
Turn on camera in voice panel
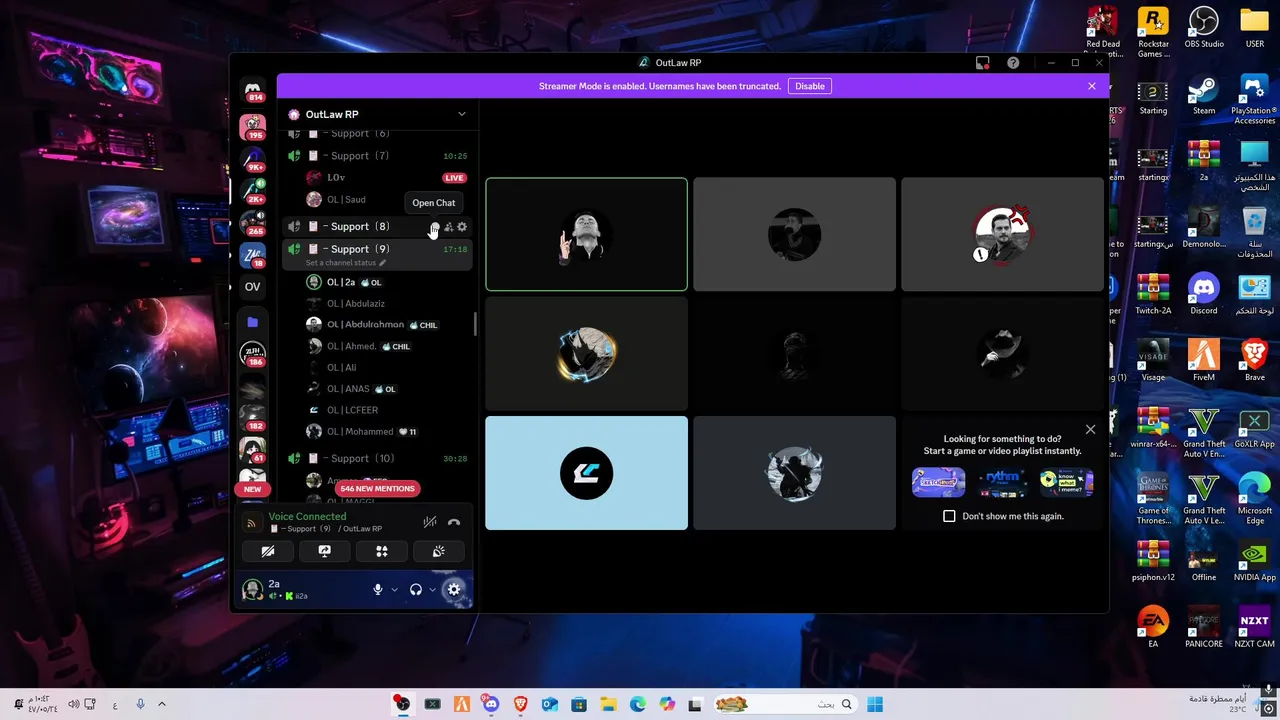click(x=268, y=551)
